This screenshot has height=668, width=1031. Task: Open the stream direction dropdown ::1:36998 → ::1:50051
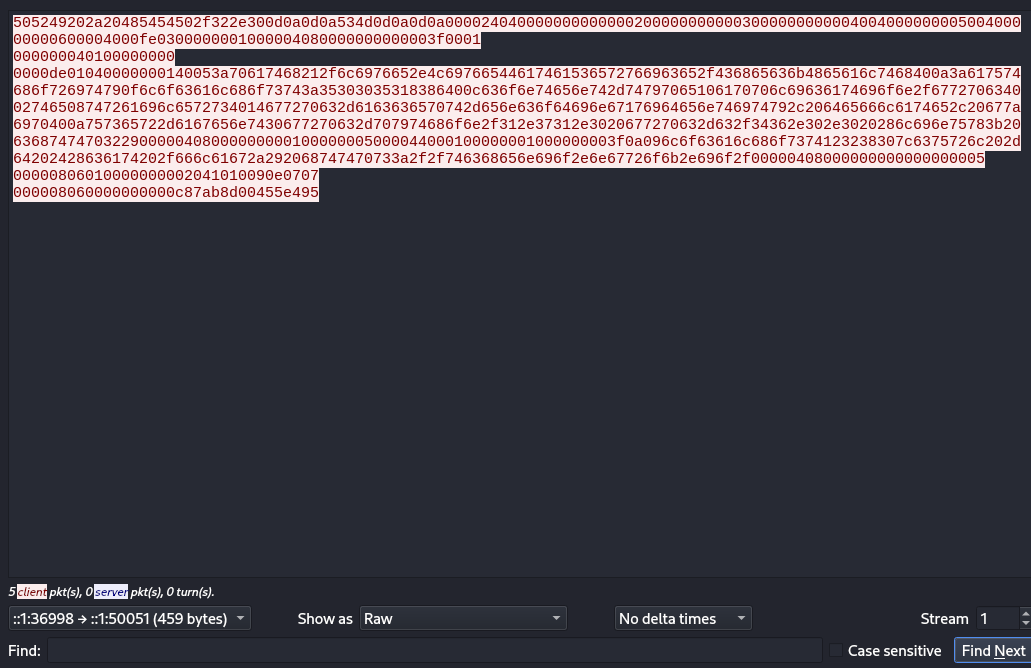click(129, 619)
